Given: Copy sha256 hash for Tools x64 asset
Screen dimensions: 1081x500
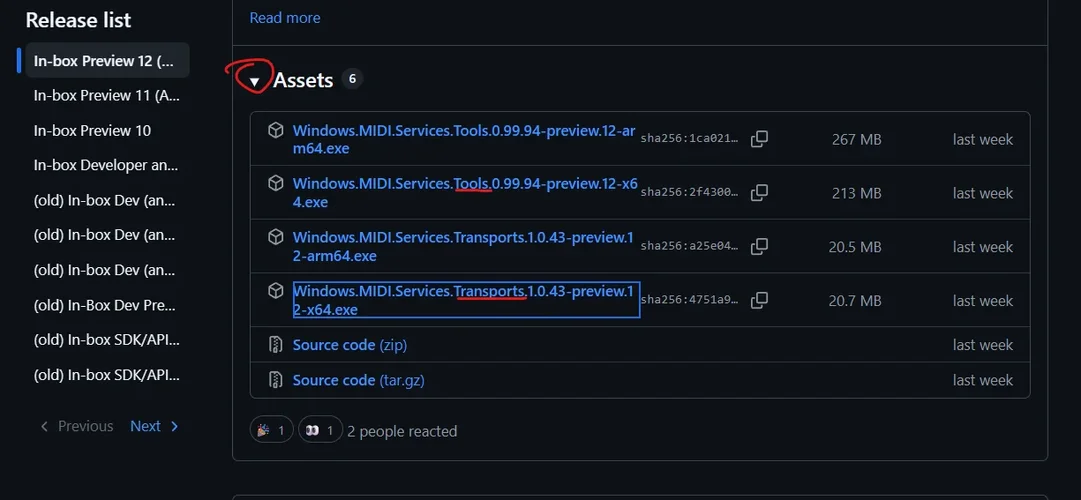Looking at the screenshot, I should 759,193.
